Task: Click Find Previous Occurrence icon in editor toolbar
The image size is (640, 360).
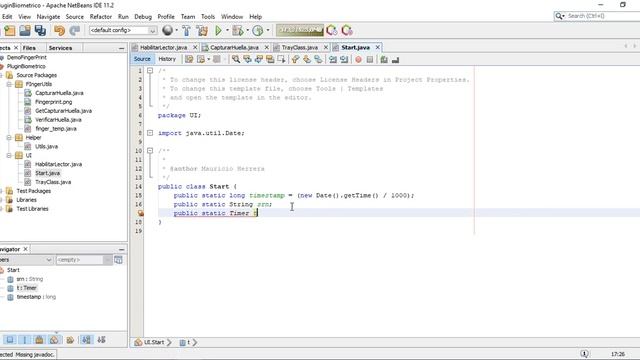Action: [247, 60]
